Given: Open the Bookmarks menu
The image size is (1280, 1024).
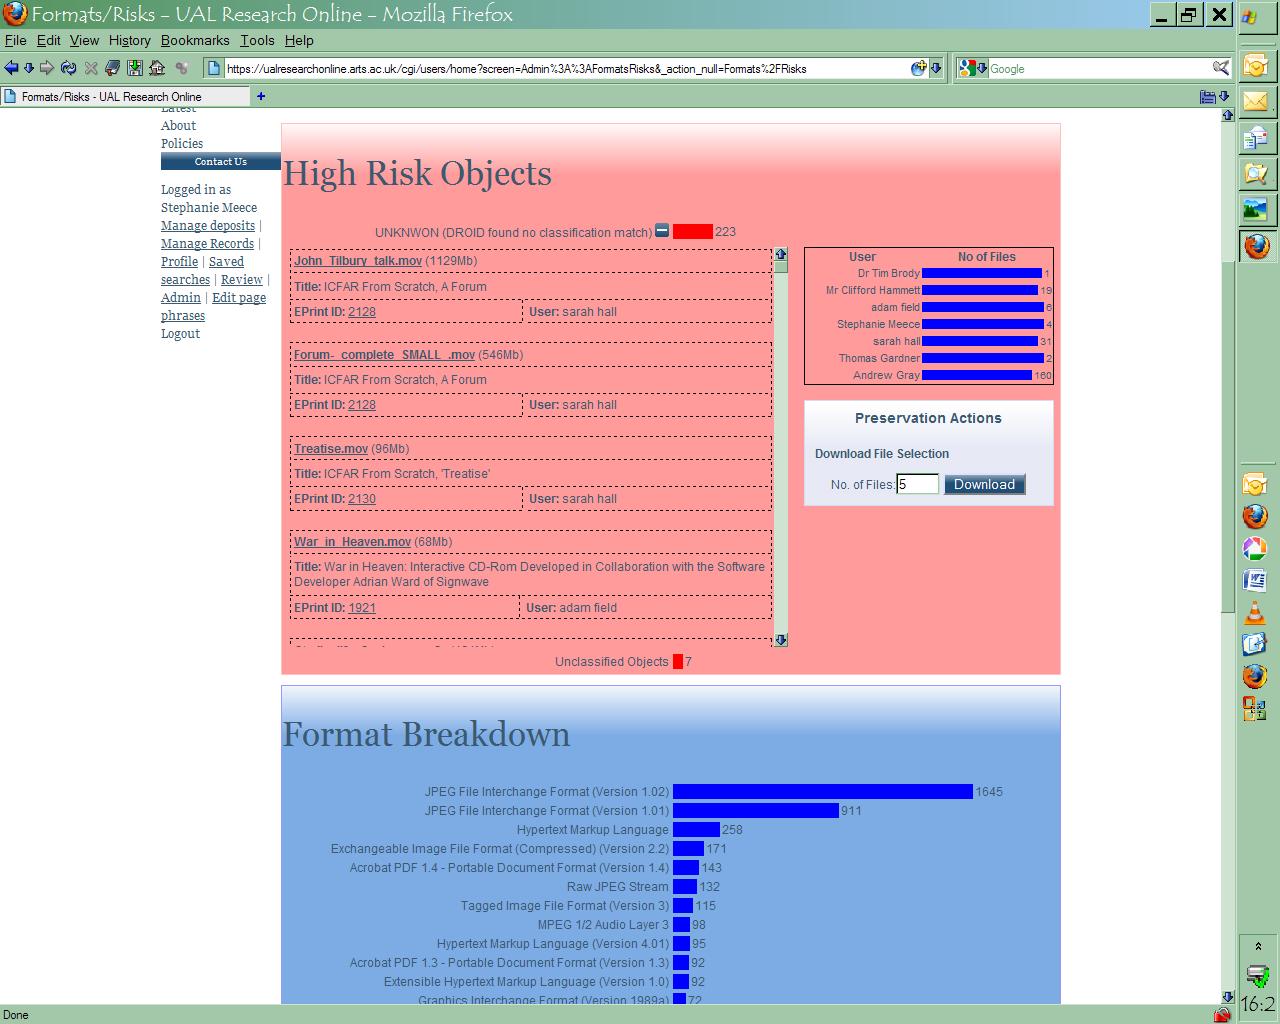Looking at the screenshot, I should pyautogui.click(x=195, y=40).
